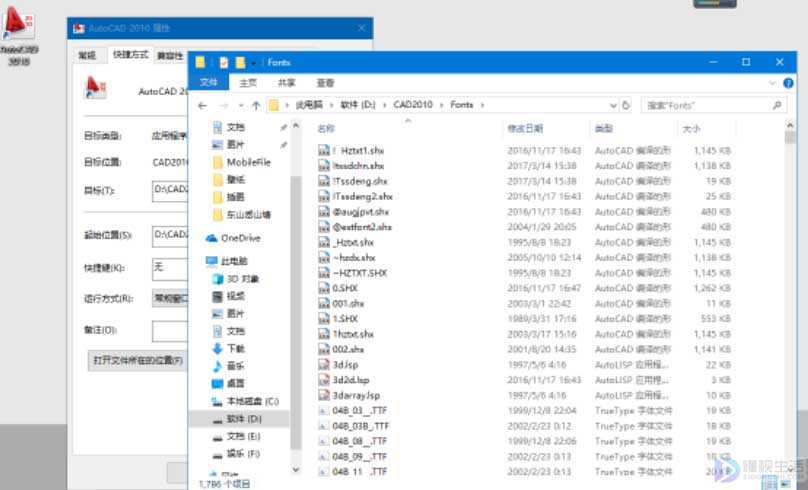
Task: Open the MobileFile folder in sidebar
Action: pos(248,162)
